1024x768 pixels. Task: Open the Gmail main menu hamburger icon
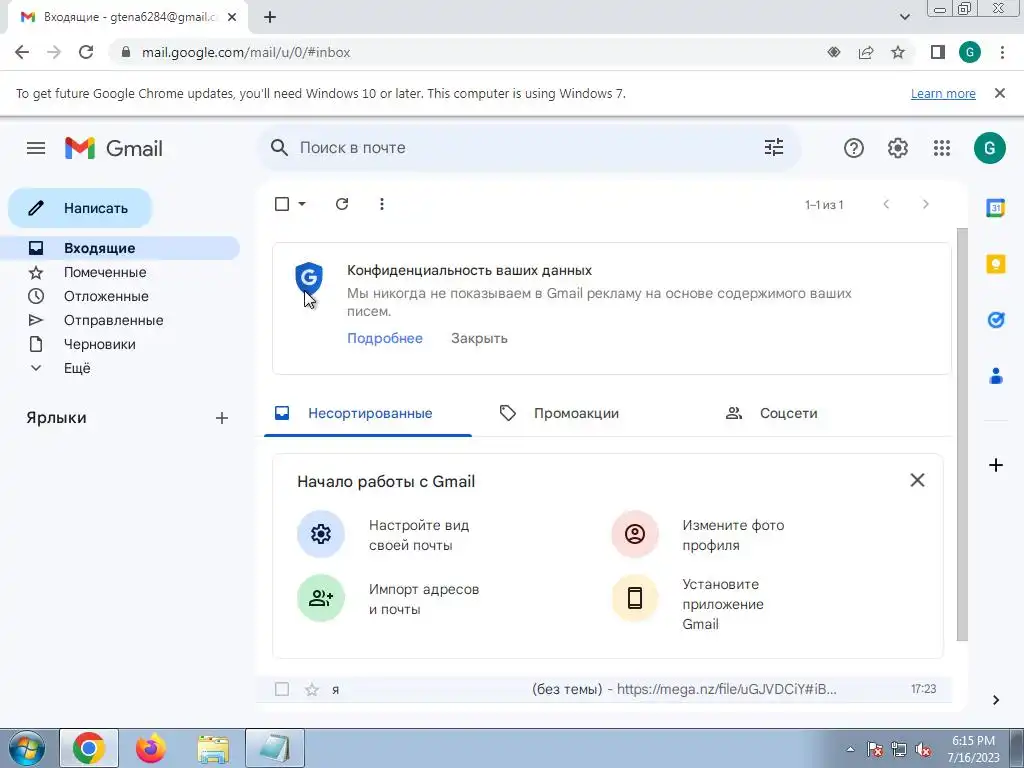pos(36,148)
